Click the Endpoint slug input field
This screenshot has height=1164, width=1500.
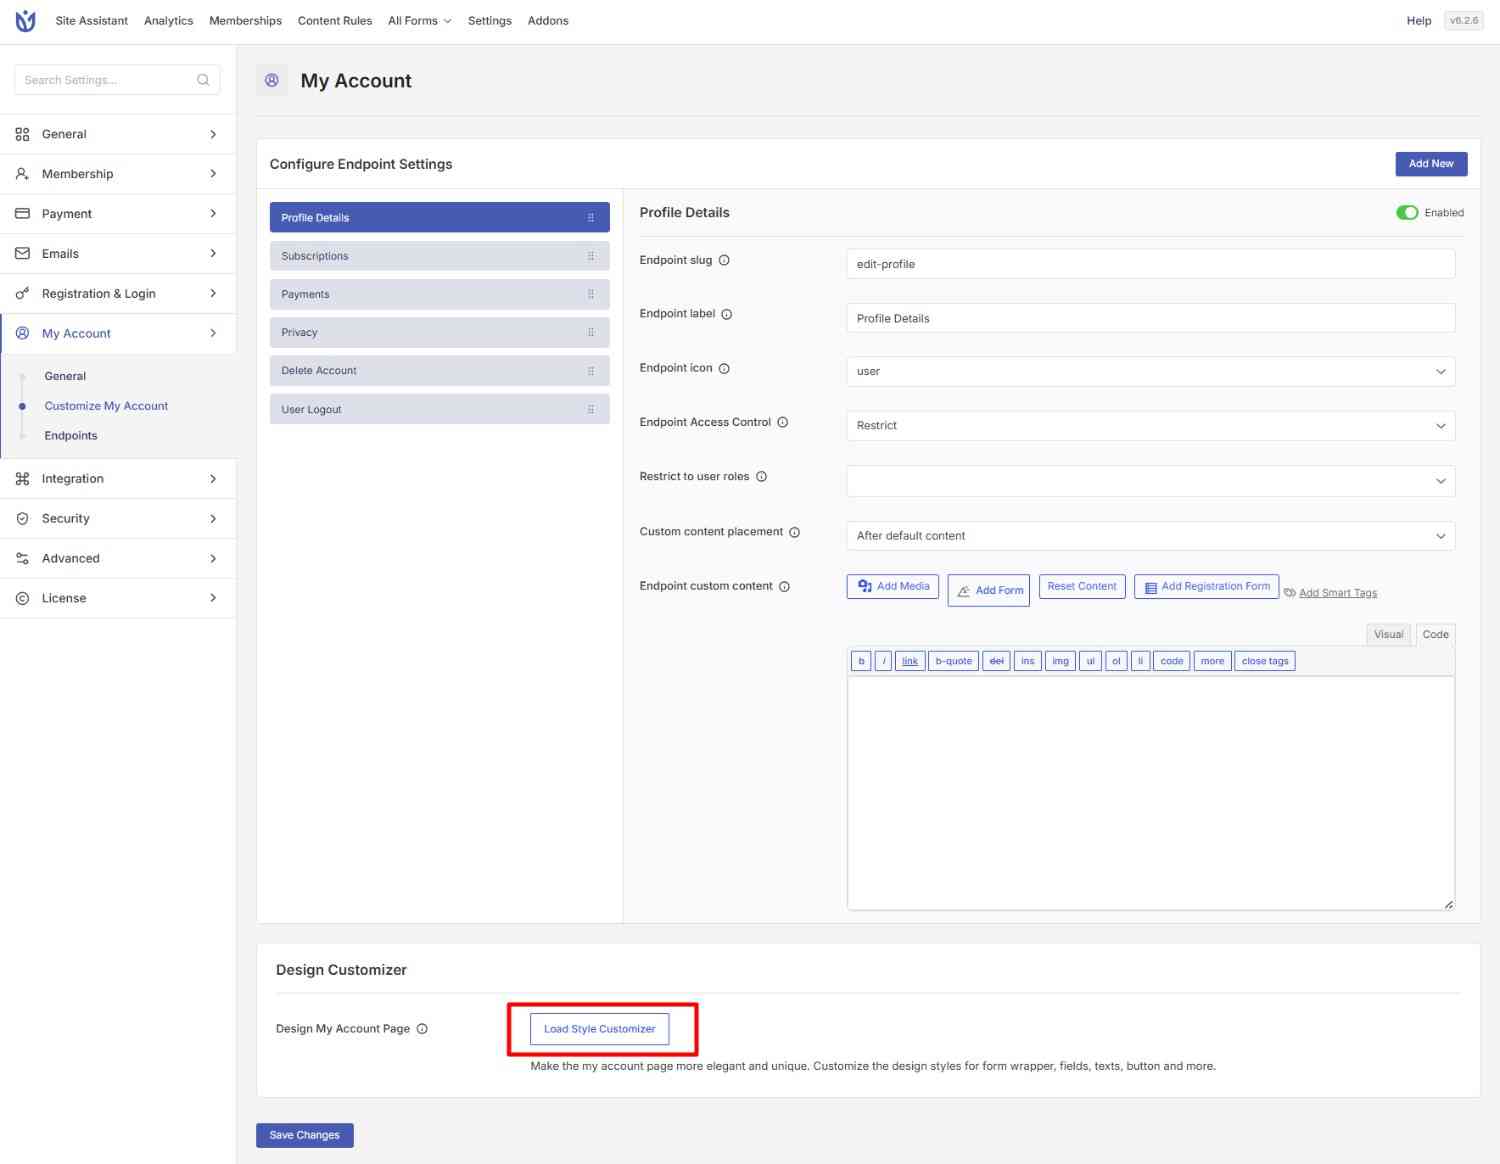point(1150,264)
